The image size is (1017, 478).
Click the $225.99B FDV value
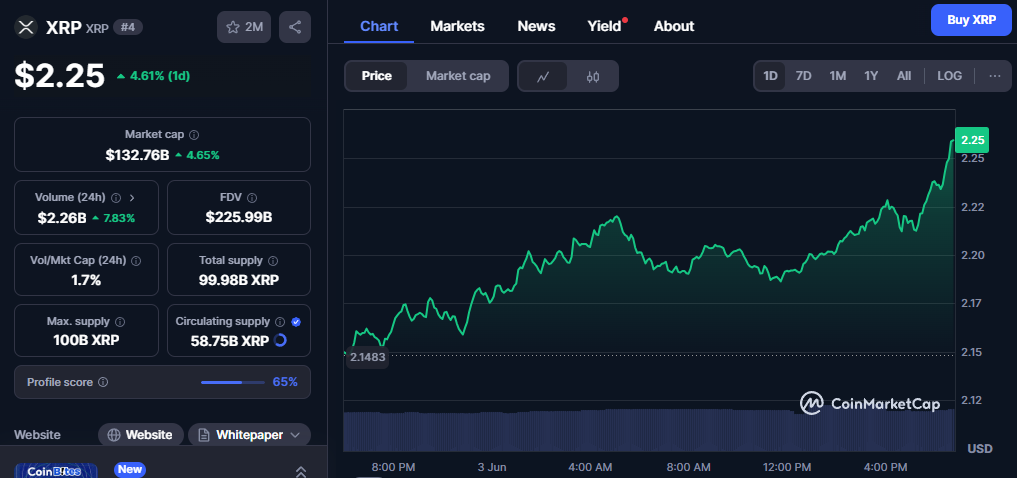(x=239, y=217)
